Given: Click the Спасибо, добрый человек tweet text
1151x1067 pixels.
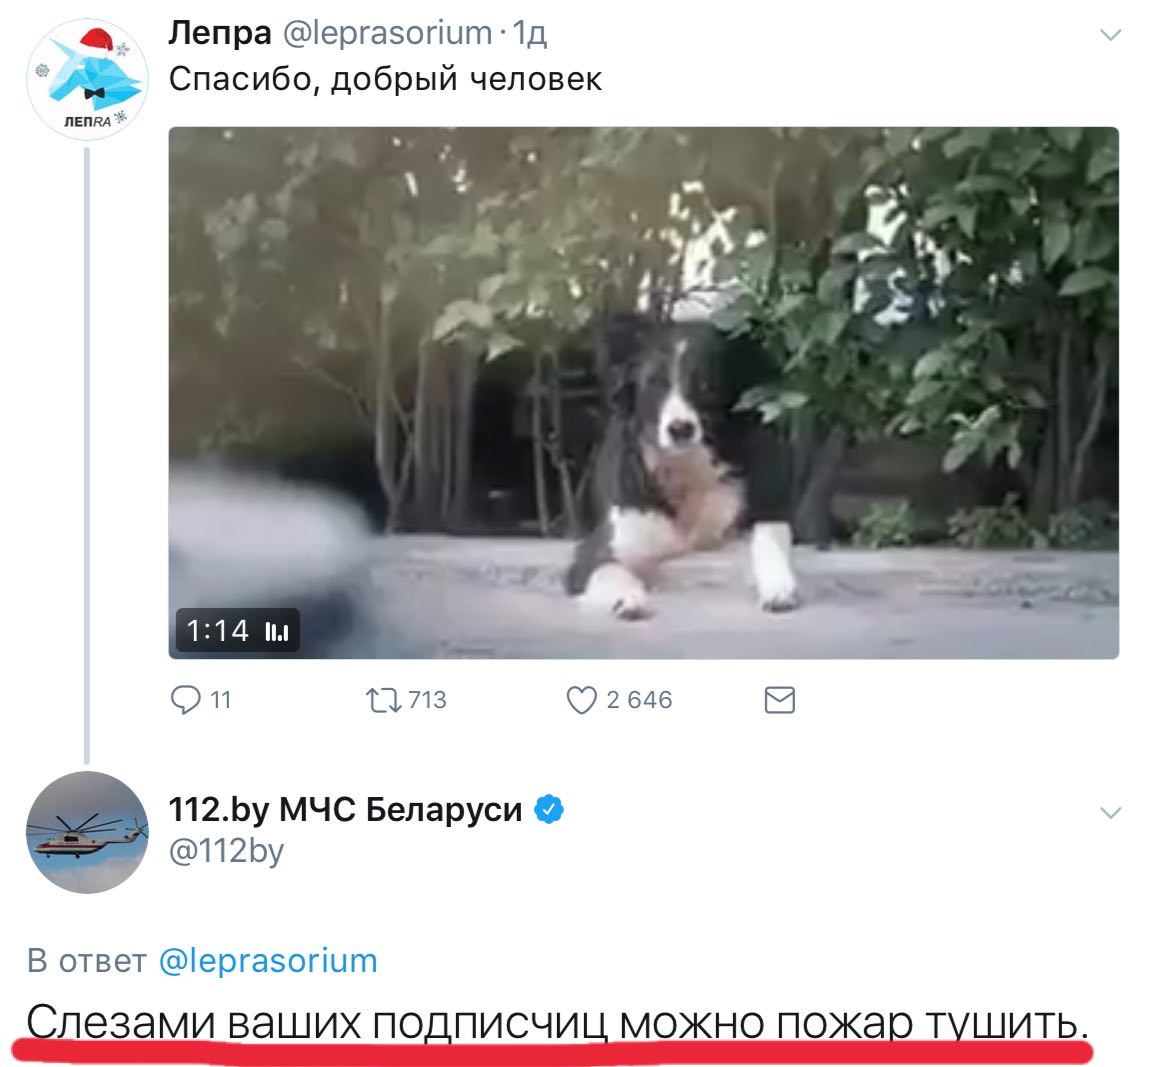Looking at the screenshot, I should point(385,79).
